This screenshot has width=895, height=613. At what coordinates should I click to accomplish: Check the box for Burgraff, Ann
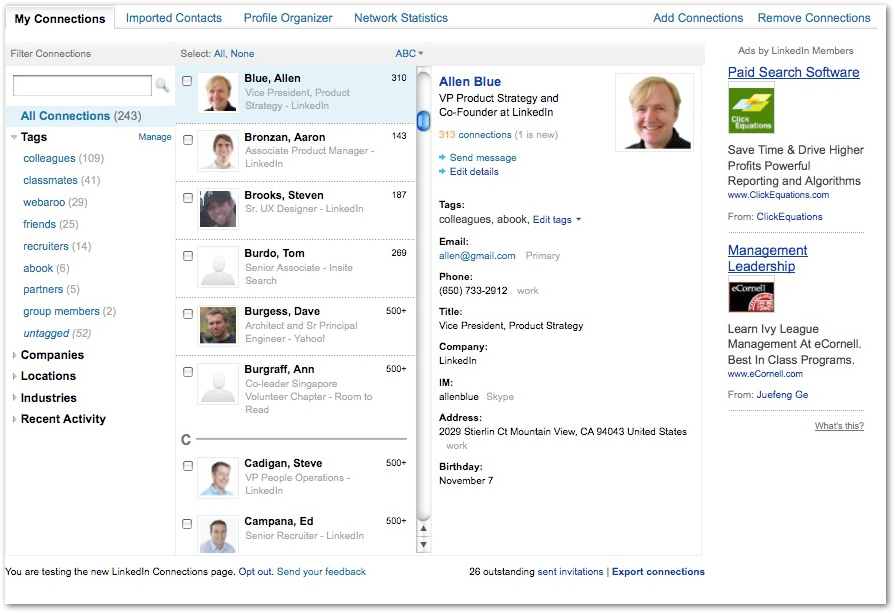tap(187, 372)
